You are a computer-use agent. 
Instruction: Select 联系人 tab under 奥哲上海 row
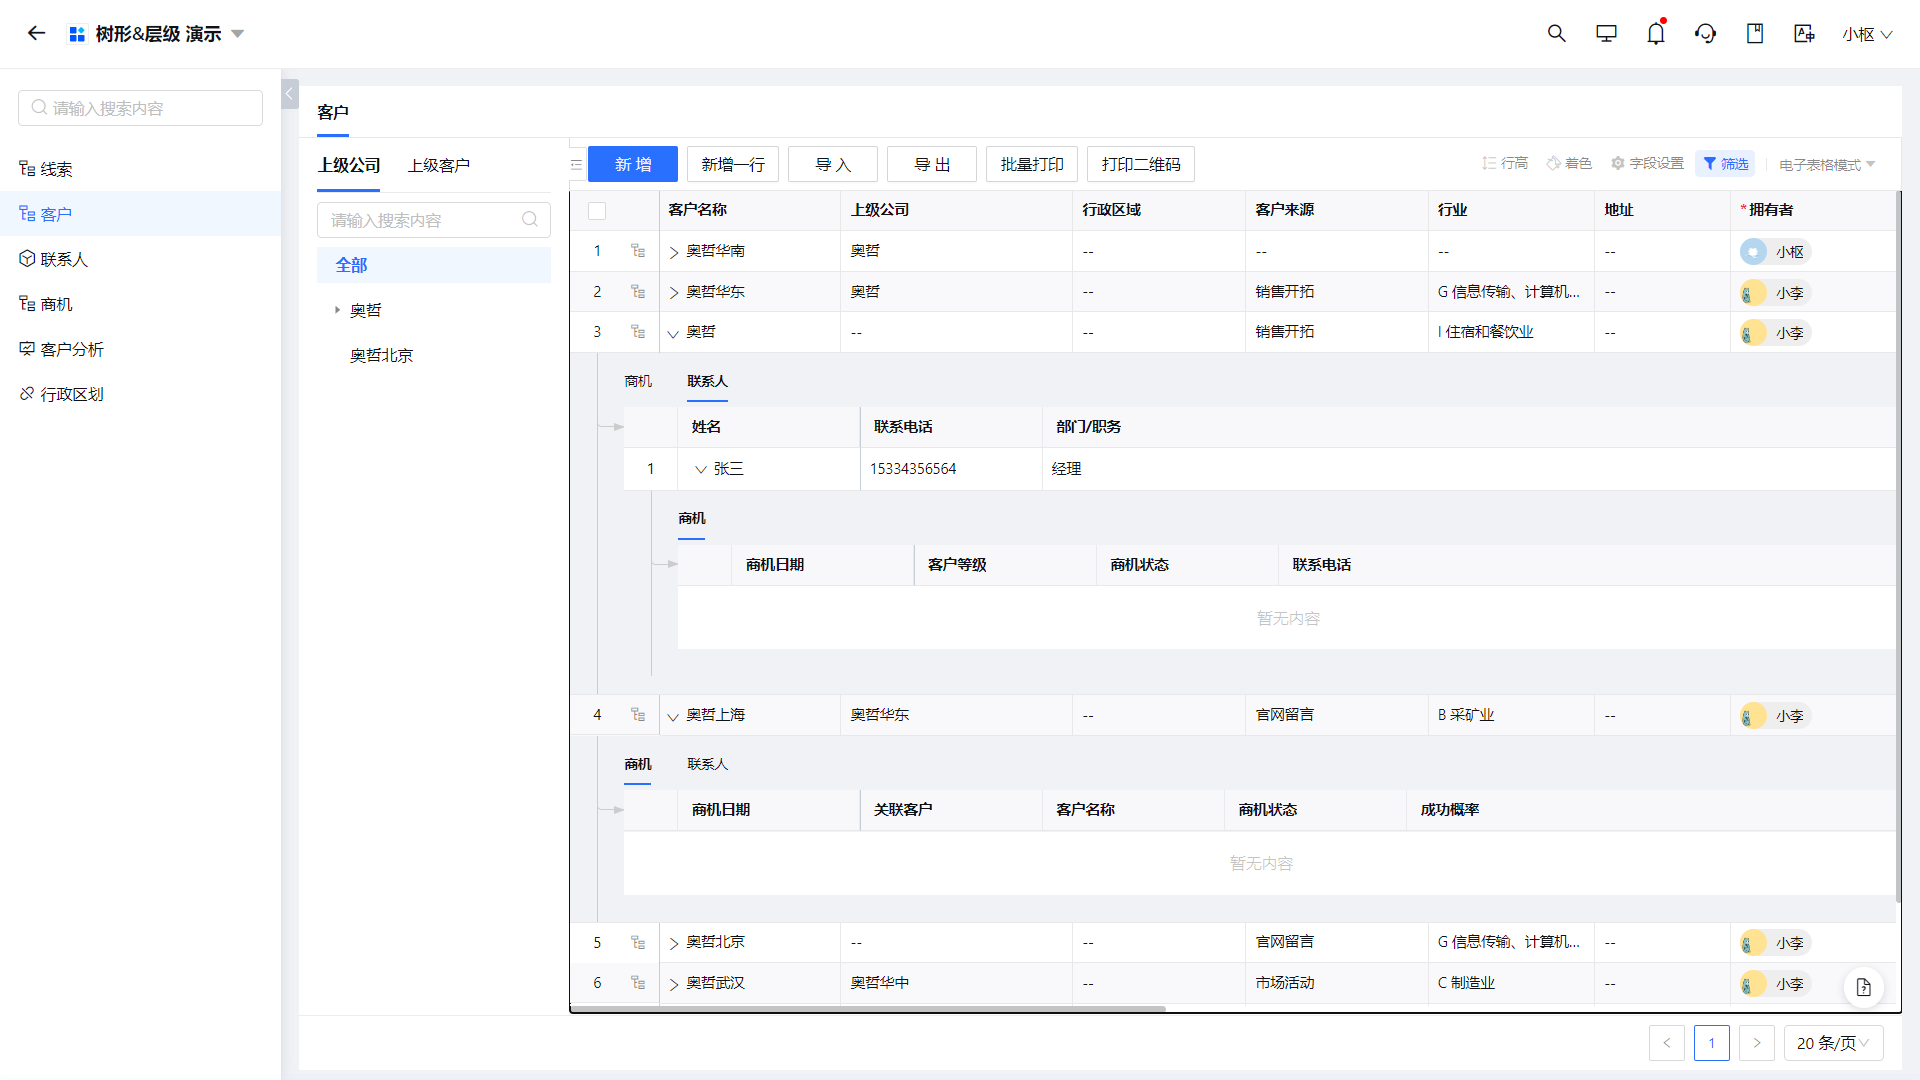click(707, 764)
